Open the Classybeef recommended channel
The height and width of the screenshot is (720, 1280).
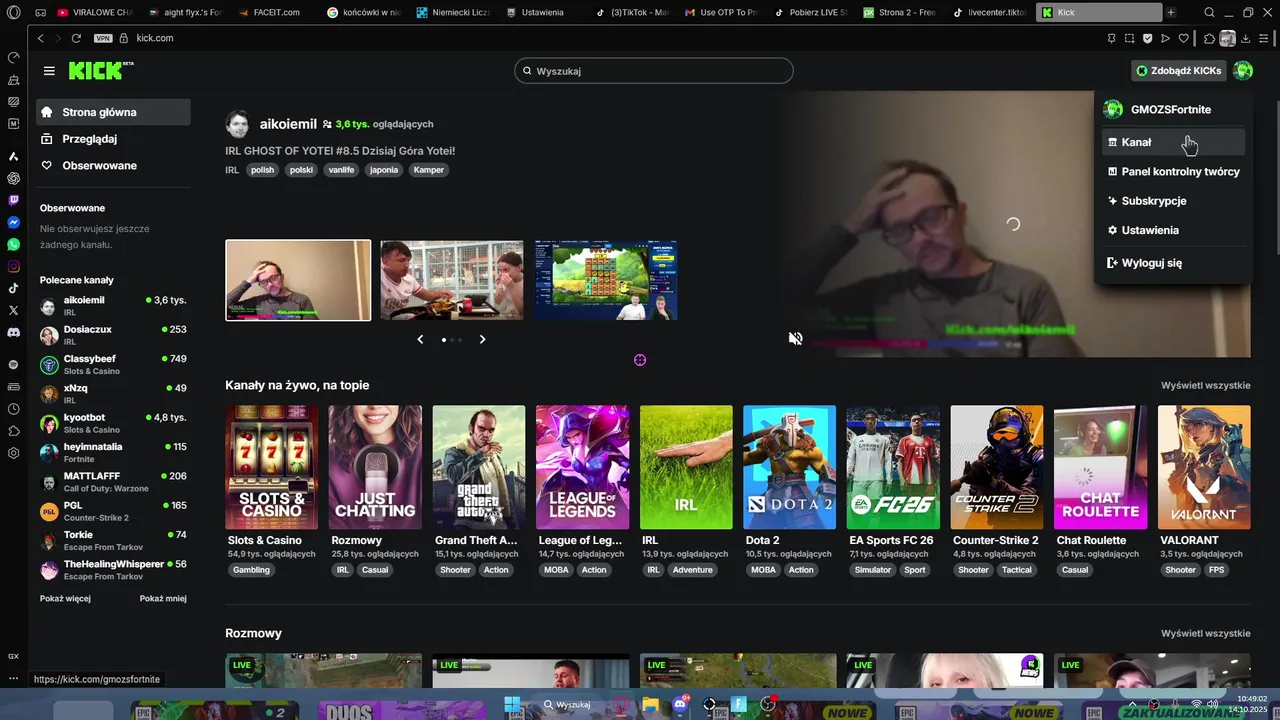(x=113, y=364)
